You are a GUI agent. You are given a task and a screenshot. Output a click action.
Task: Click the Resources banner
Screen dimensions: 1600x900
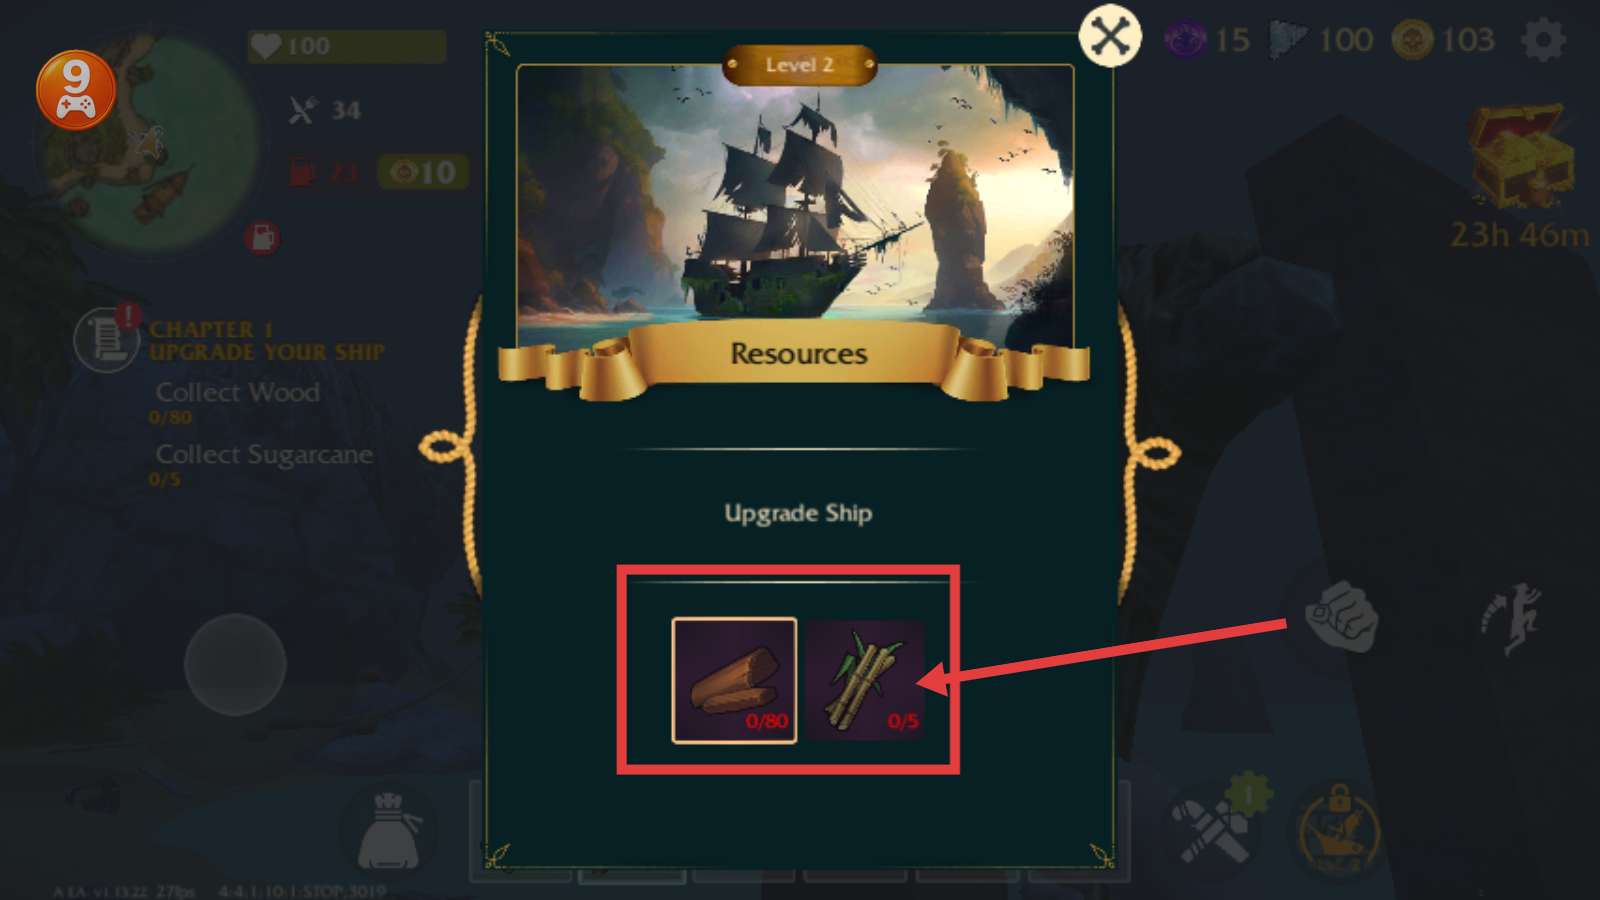click(798, 355)
